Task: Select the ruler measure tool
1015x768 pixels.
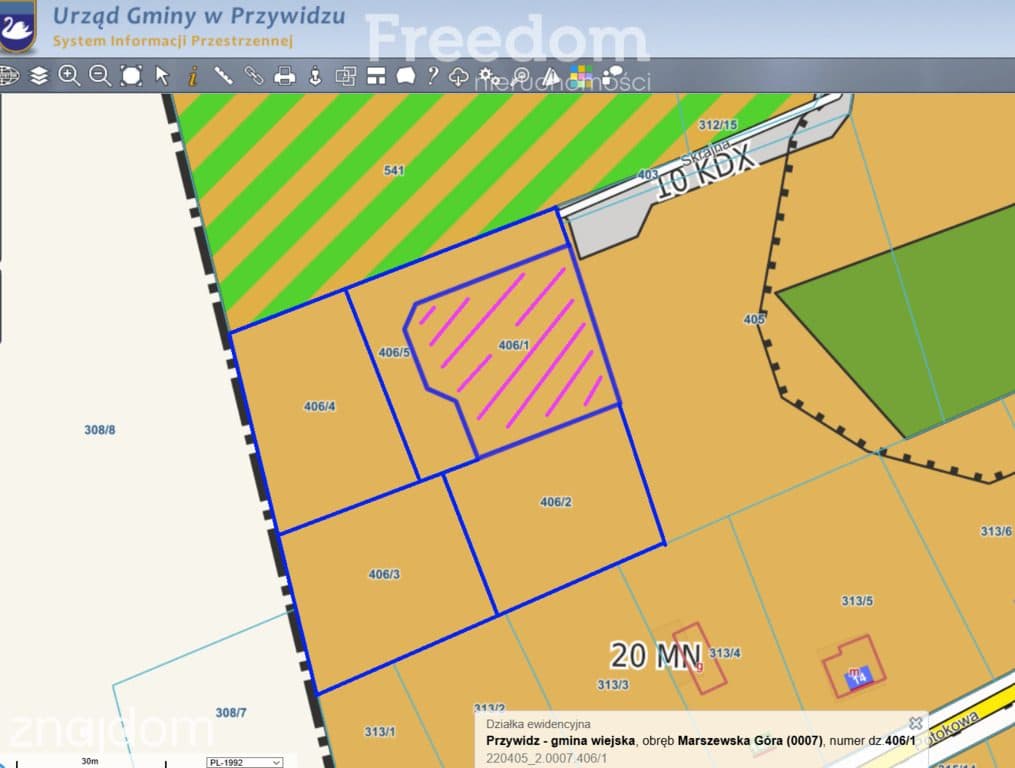Action: click(223, 76)
